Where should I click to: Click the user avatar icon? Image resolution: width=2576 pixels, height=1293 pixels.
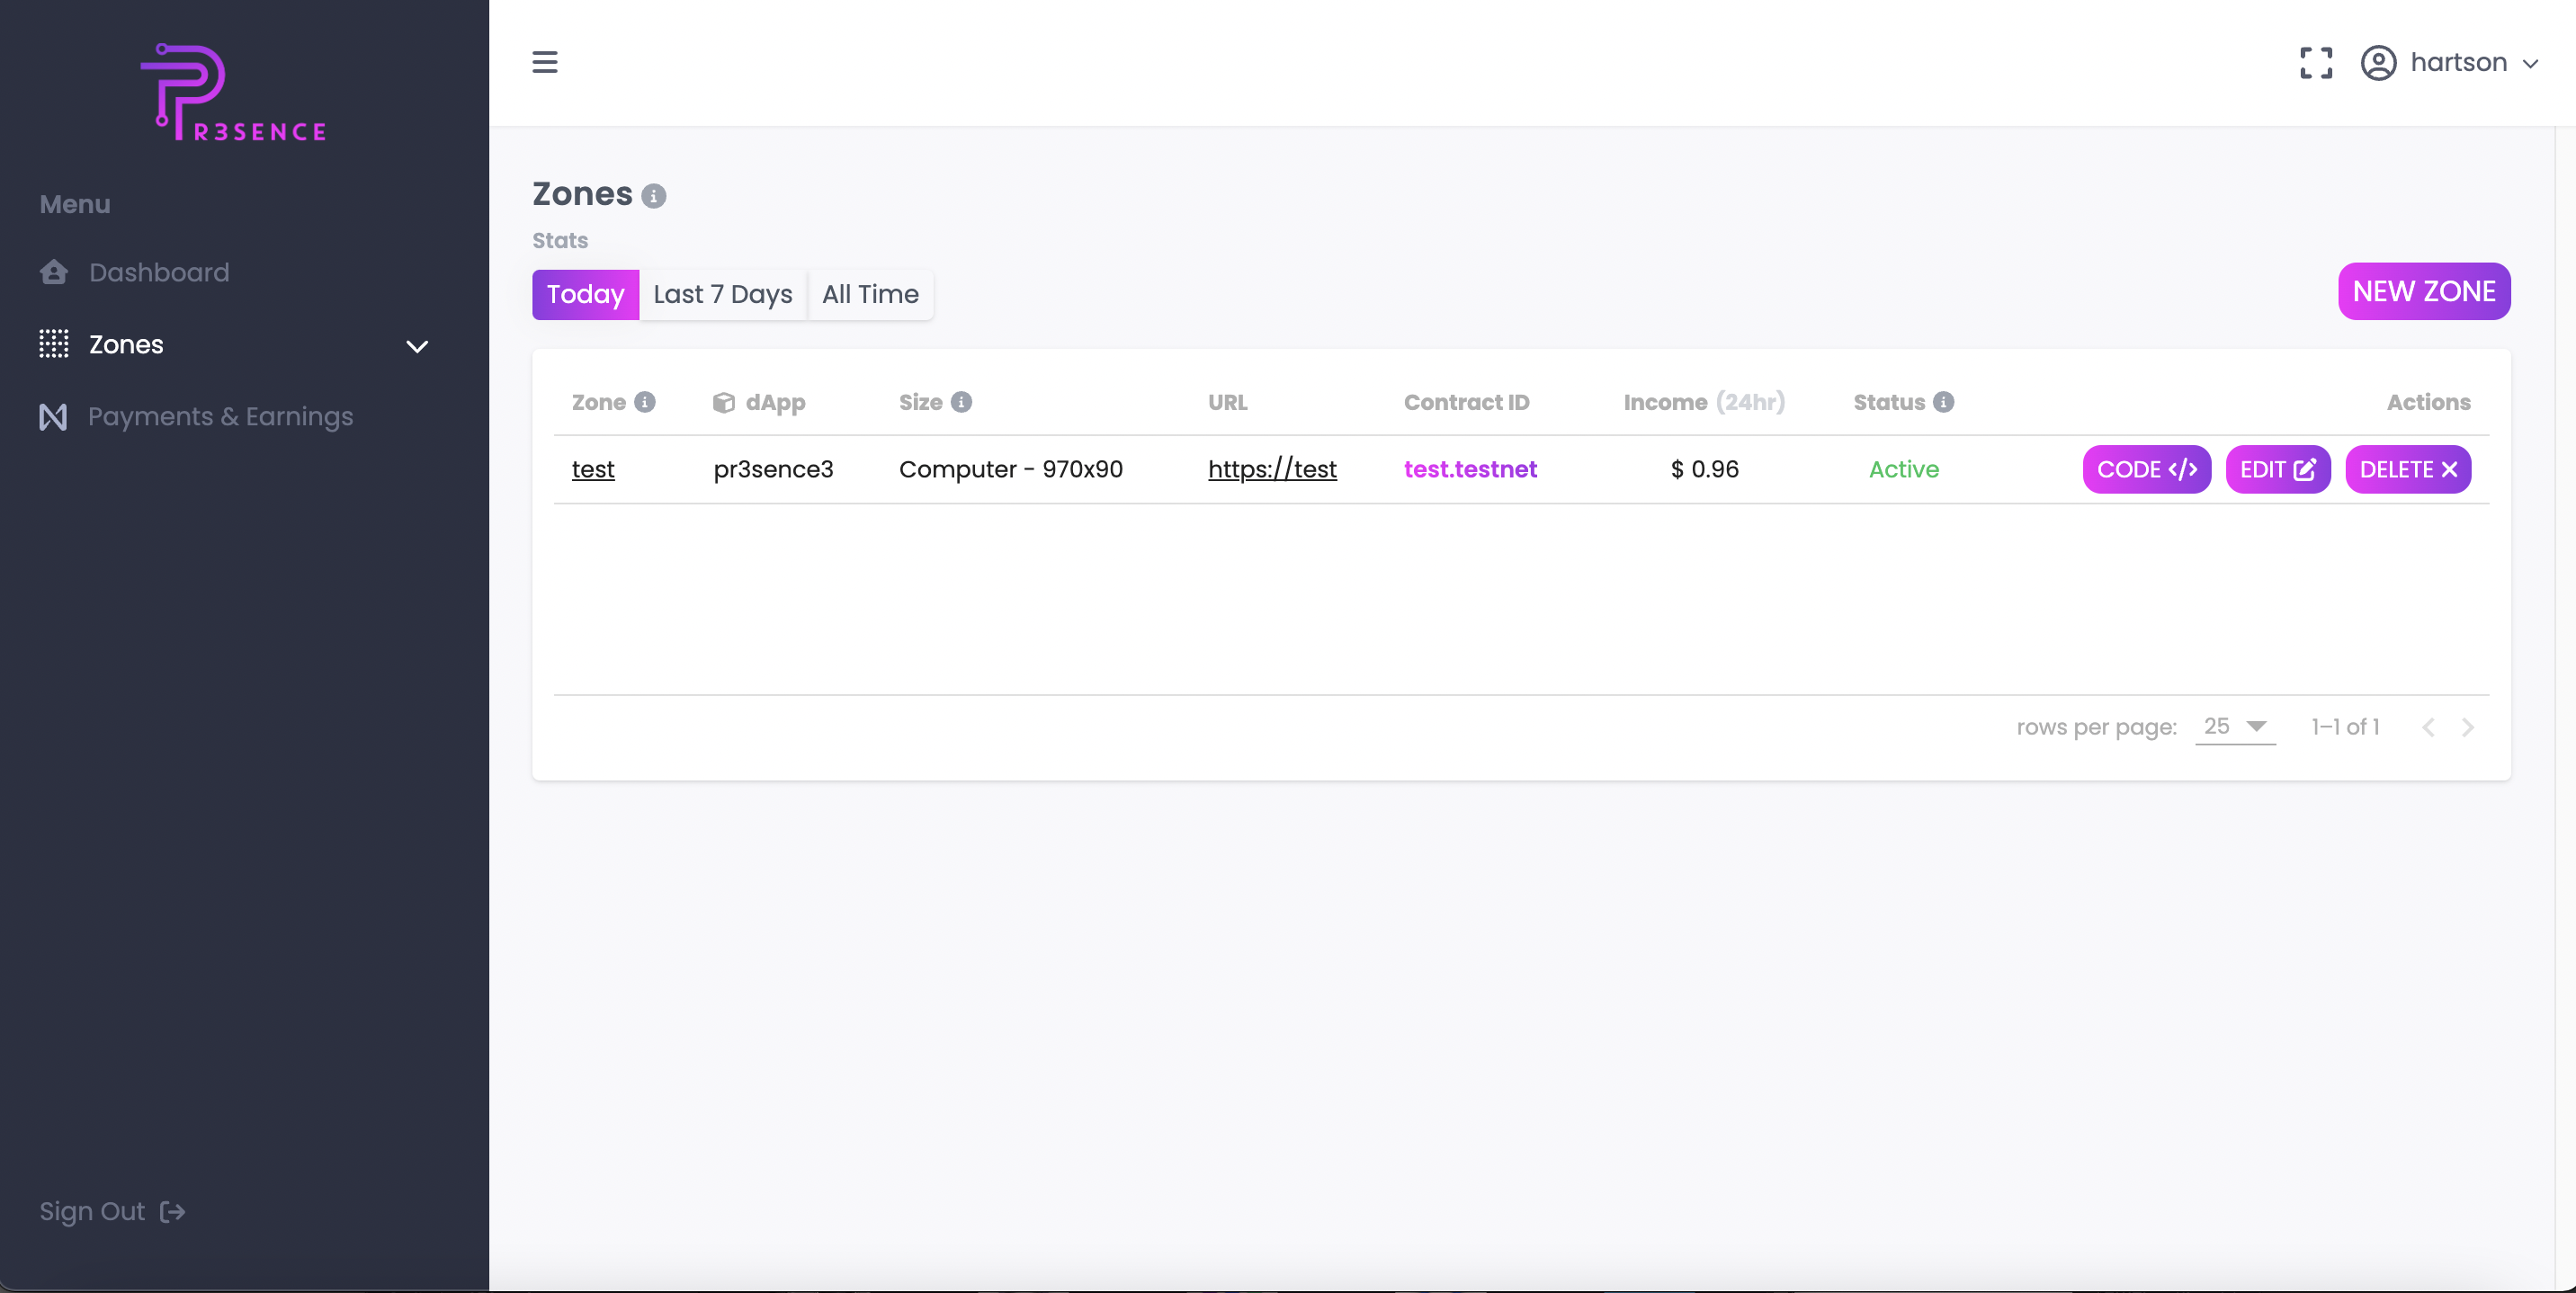(x=2378, y=62)
